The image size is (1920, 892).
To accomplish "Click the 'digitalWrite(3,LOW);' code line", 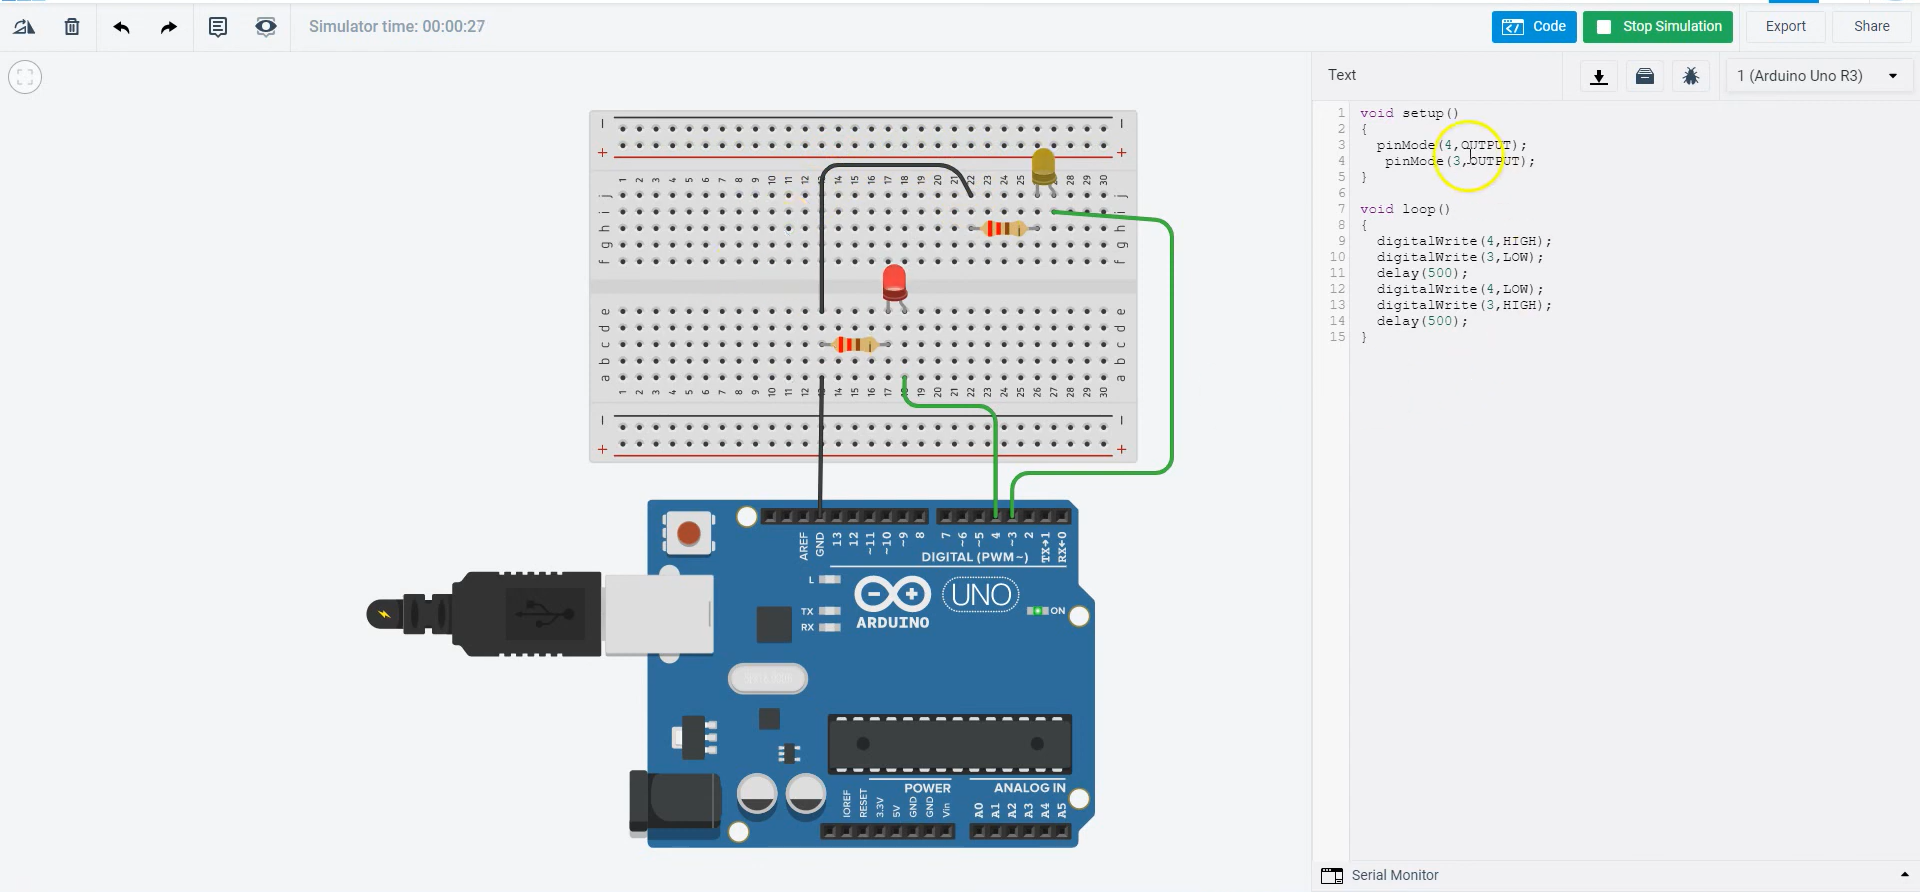I will (1460, 257).
